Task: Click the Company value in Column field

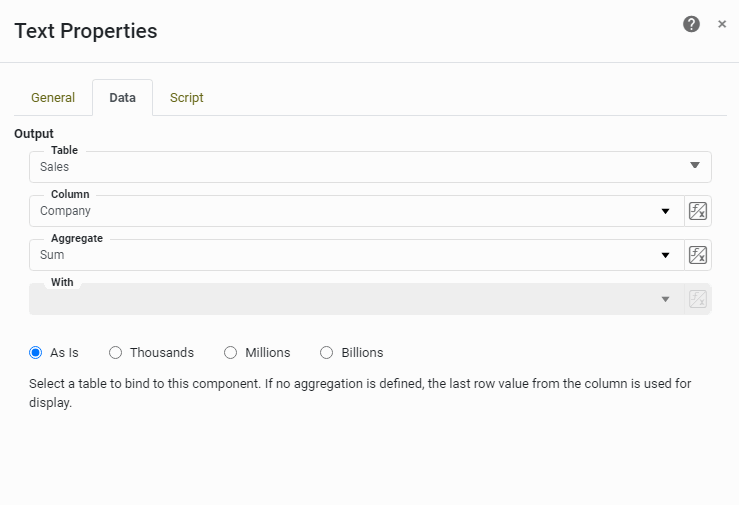Action: [66, 211]
